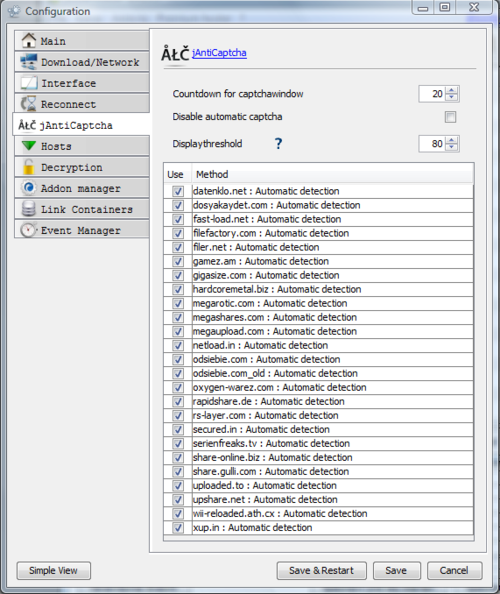Click the Use column header
This screenshot has height=594, width=500.
click(178, 174)
